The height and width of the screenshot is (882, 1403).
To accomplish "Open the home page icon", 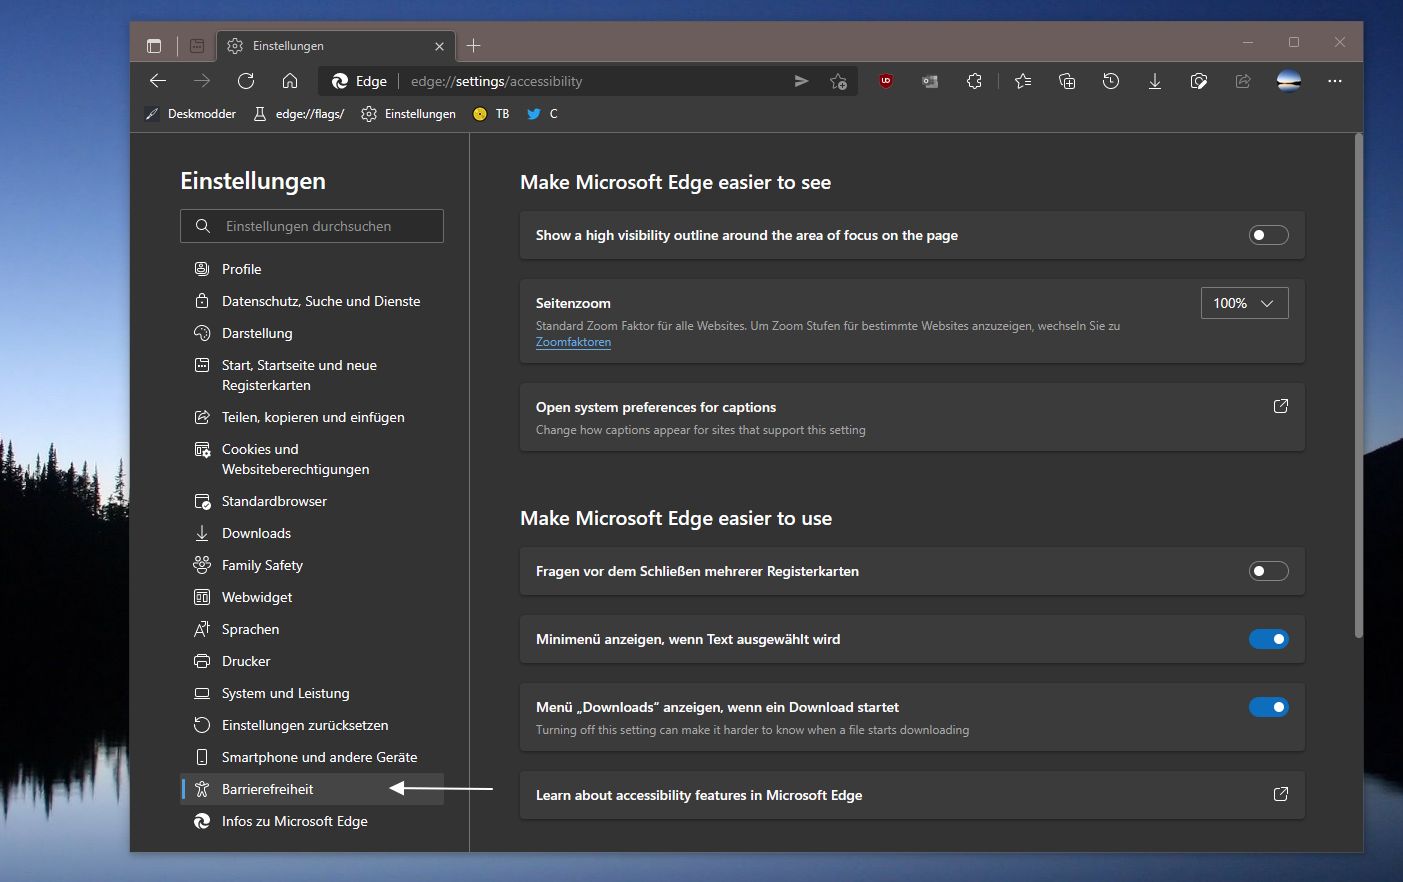I will [x=290, y=81].
